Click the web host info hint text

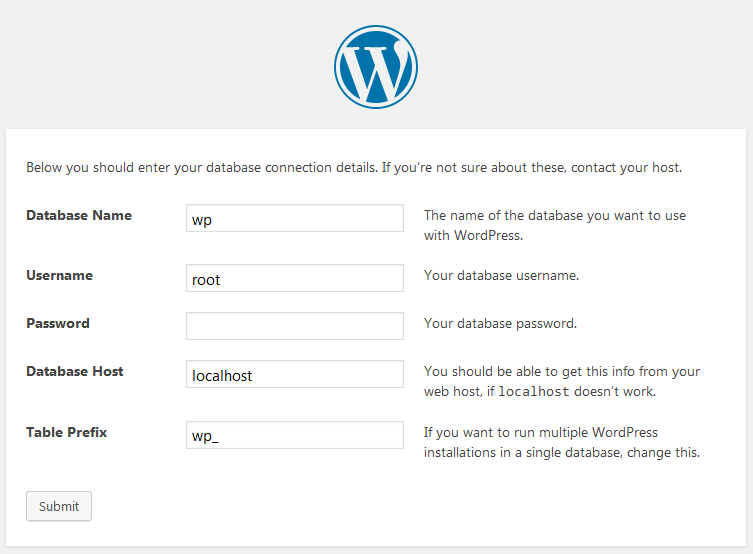pos(561,371)
